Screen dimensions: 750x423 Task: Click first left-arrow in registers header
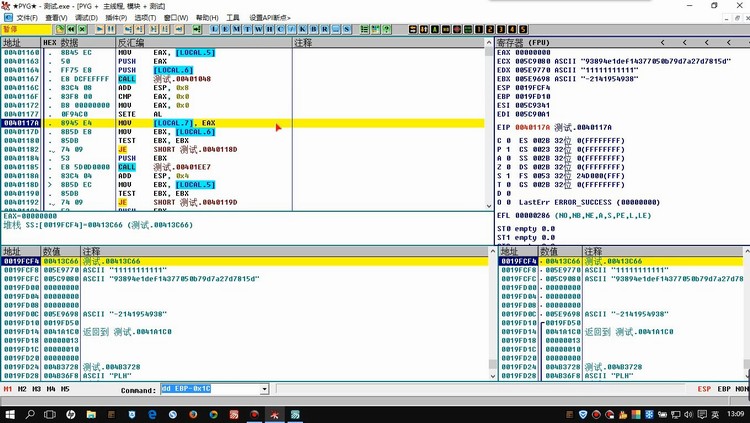coord(662,43)
